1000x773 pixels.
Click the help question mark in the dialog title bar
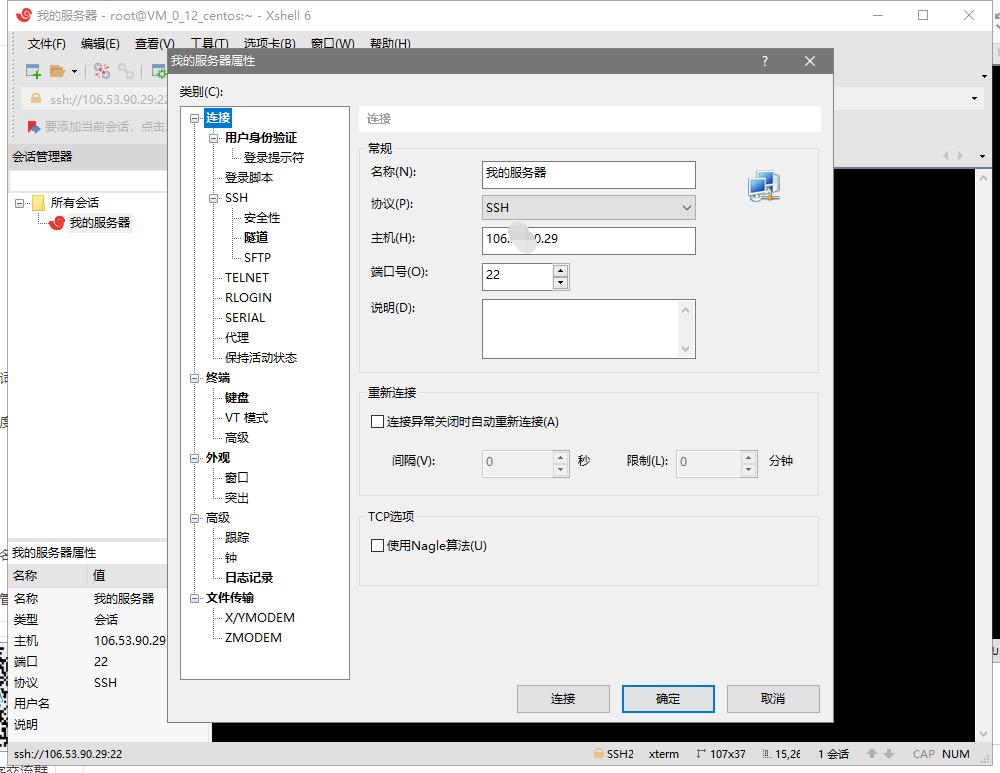tap(765, 61)
